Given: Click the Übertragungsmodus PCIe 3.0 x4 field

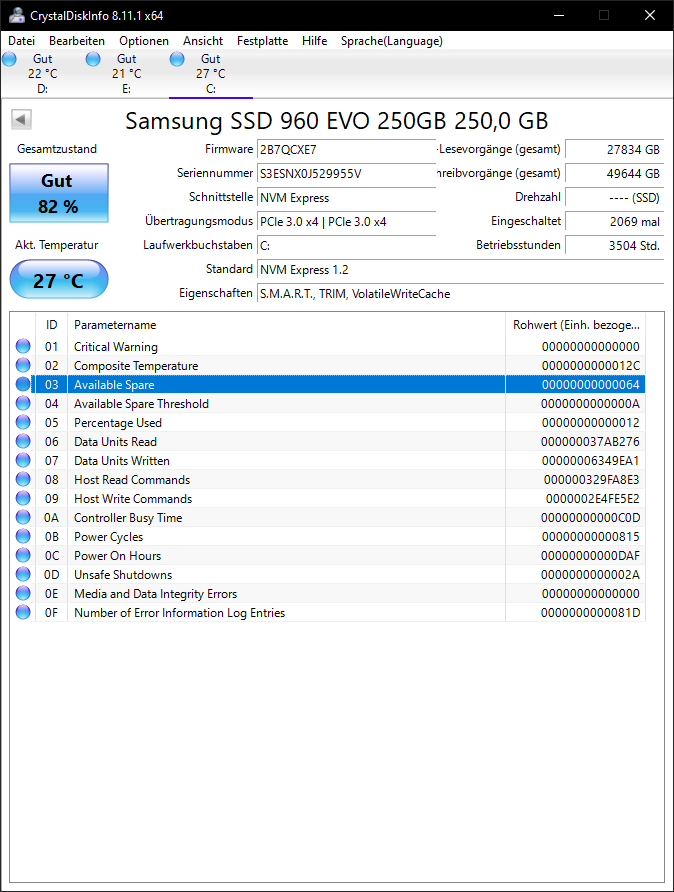Looking at the screenshot, I should [x=346, y=221].
